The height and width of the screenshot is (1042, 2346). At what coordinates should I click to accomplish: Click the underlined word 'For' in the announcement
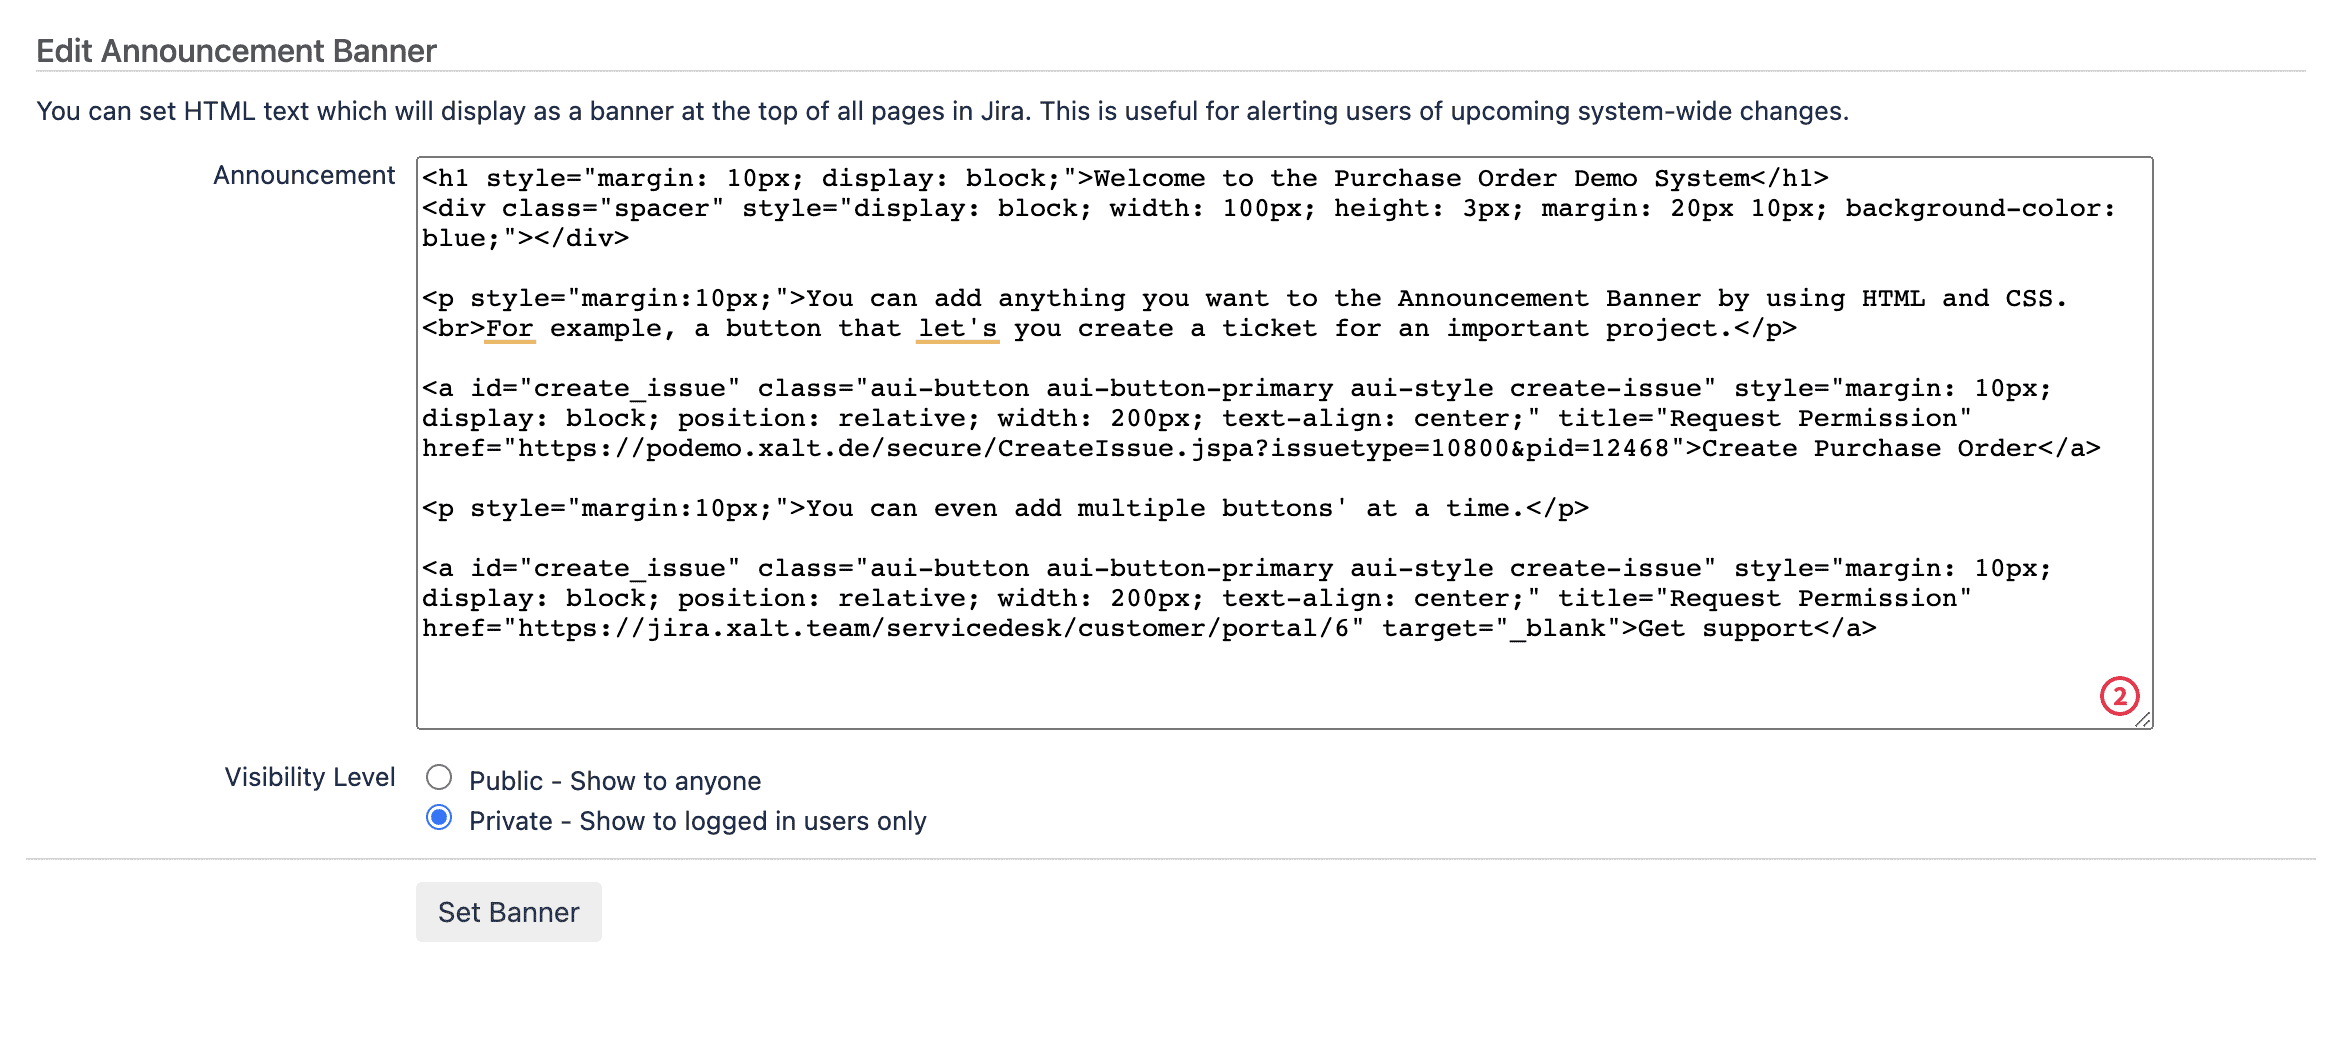[510, 329]
